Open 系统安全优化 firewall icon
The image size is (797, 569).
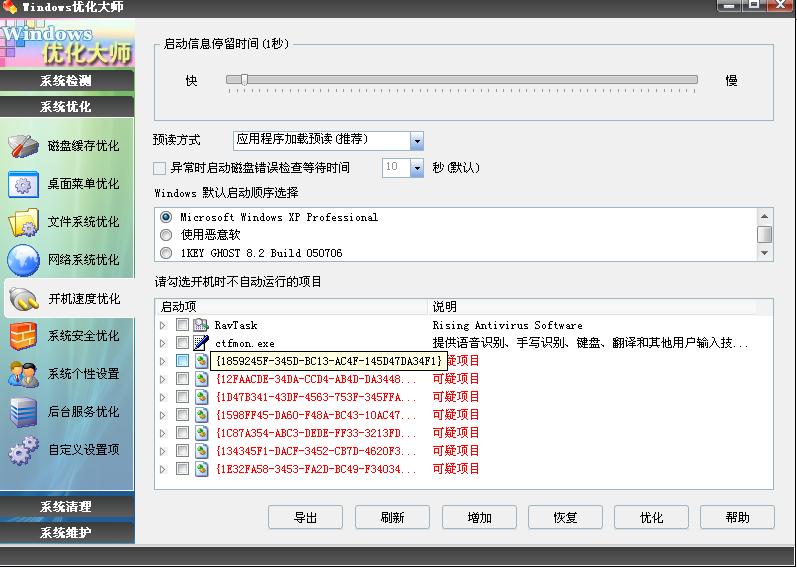click(x=23, y=336)
